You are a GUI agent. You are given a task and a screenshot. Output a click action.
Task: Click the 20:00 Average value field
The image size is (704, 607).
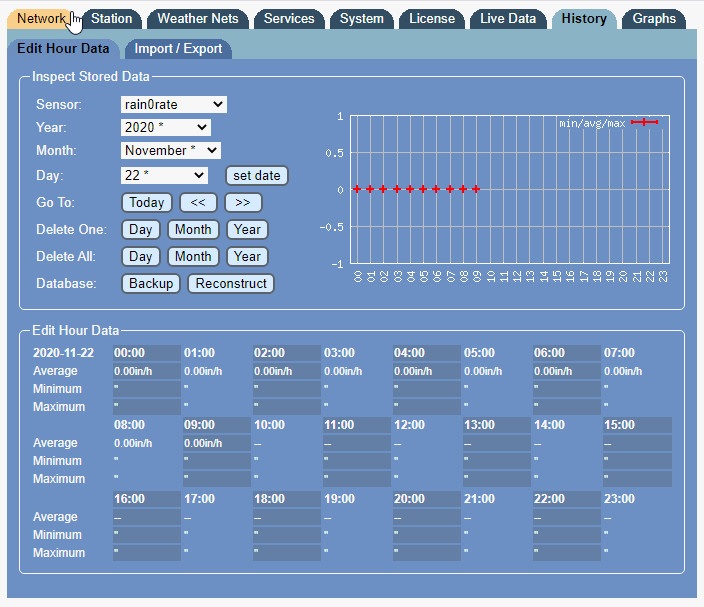coord(427,517)
